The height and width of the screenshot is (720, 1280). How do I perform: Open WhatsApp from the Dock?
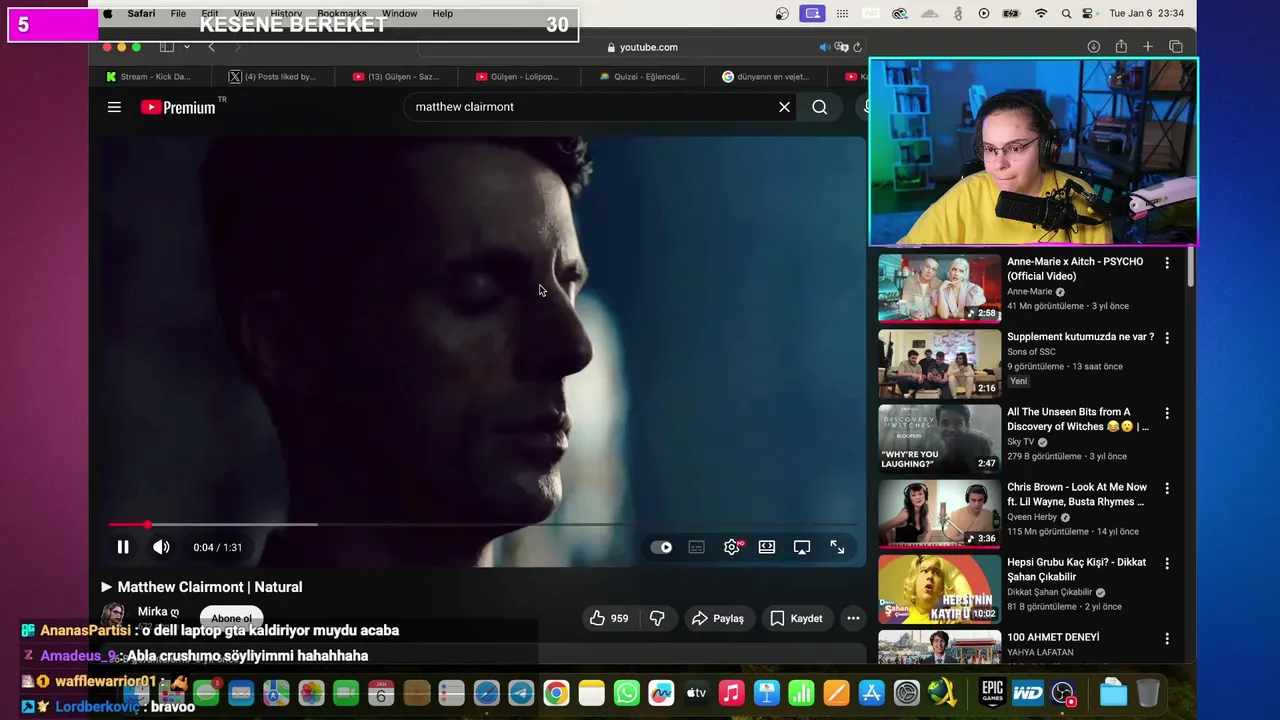pos(627,693)
